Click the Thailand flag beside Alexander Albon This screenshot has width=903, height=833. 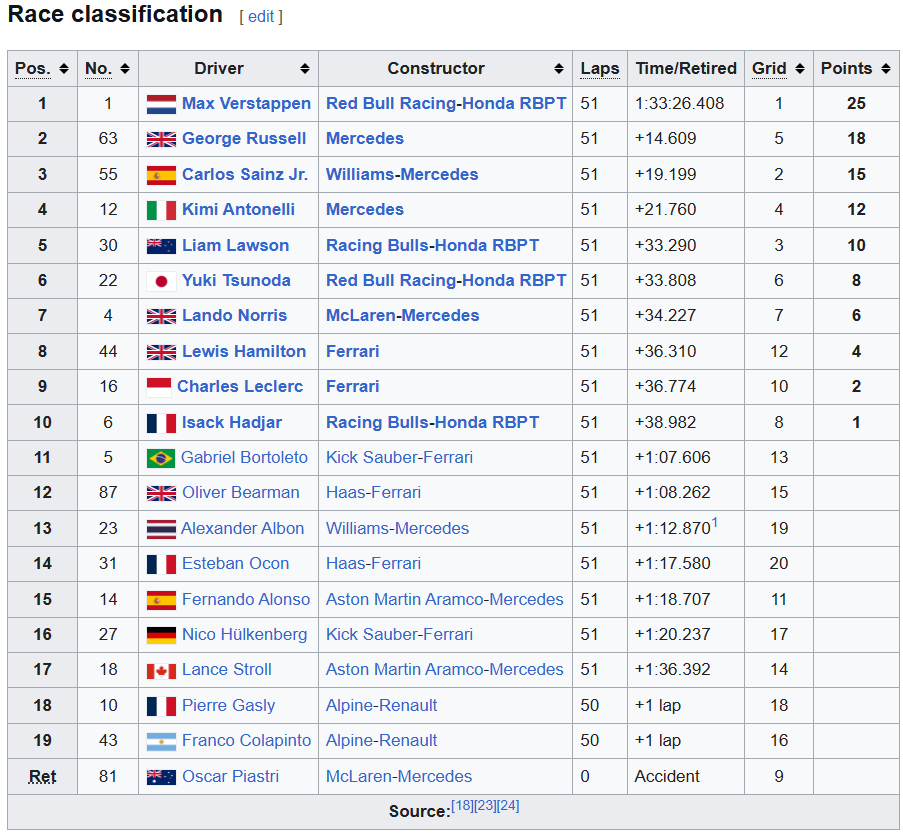[x=161, y=529]
